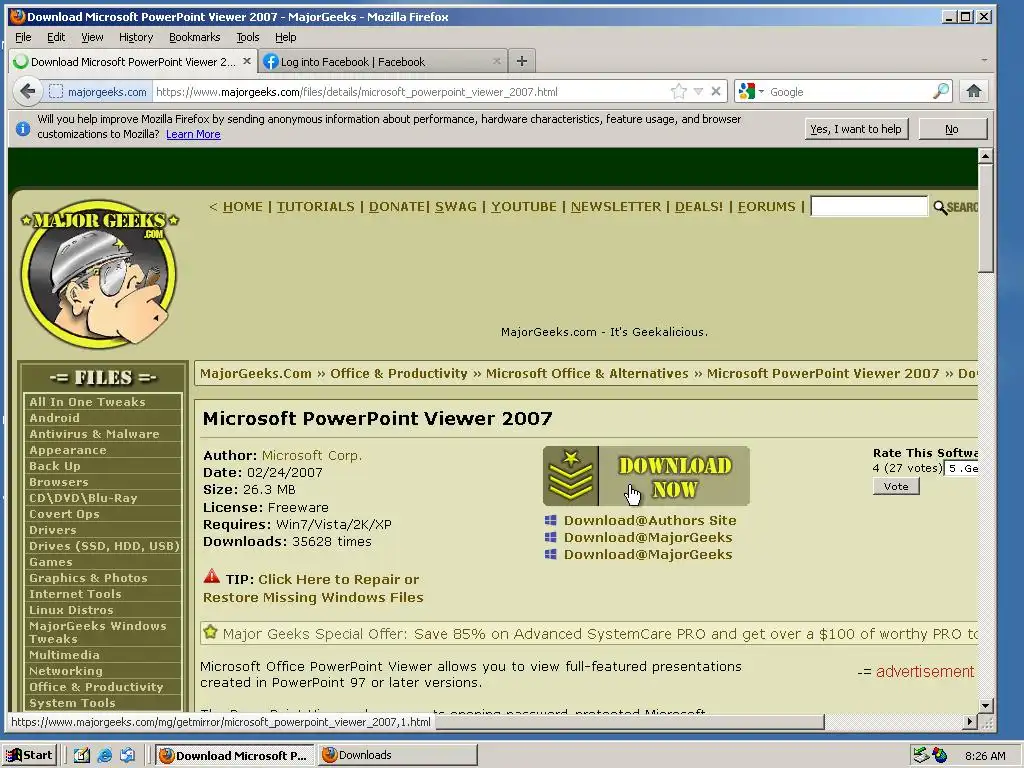This screenshot has width=1024, height=768.
Task: Open the Bookmarks menu
Action: (x=195, y=37)
